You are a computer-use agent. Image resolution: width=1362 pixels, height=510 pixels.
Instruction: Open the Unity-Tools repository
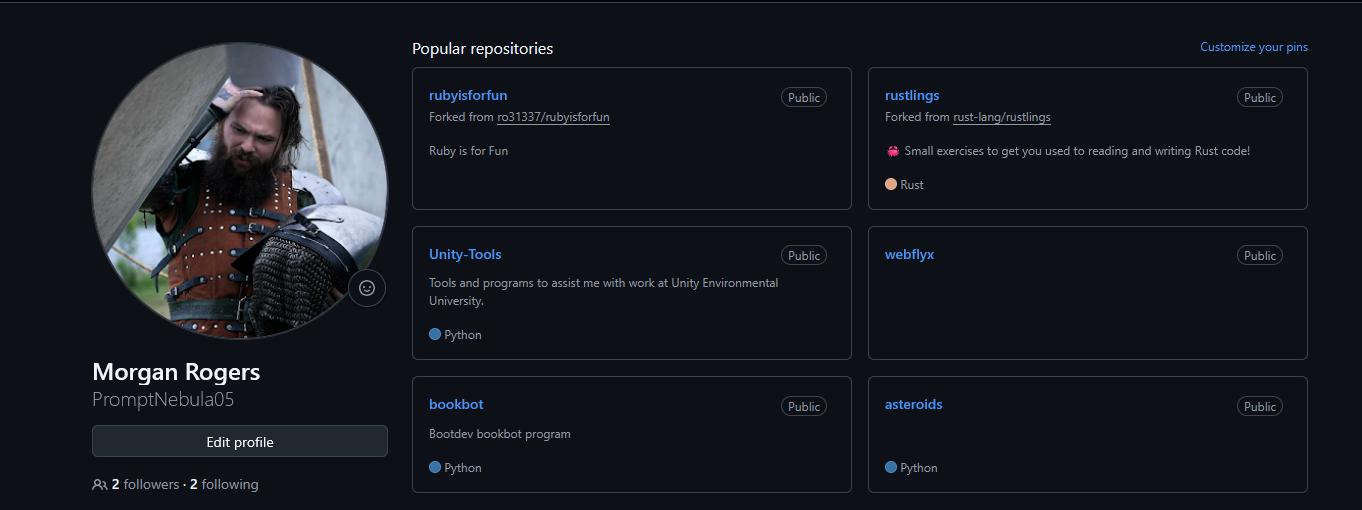point(465,254)
